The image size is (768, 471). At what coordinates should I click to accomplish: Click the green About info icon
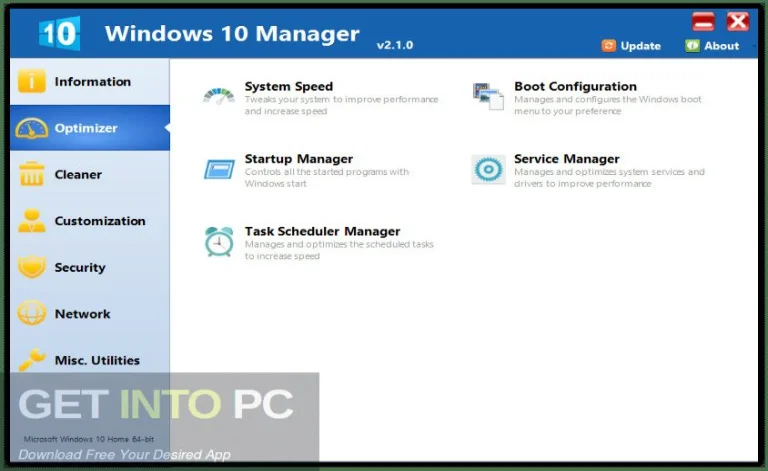pyautogui.click(x=692, y=46)
